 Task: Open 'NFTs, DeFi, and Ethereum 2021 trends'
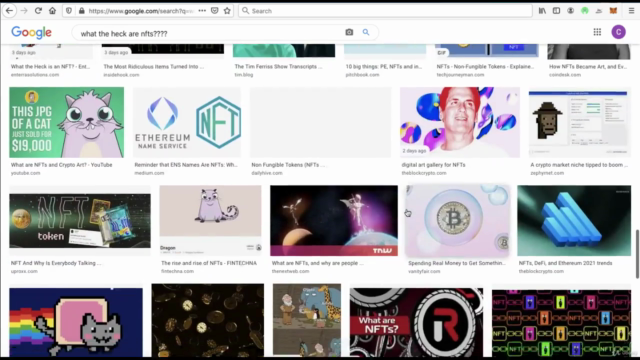coord(566,263)
